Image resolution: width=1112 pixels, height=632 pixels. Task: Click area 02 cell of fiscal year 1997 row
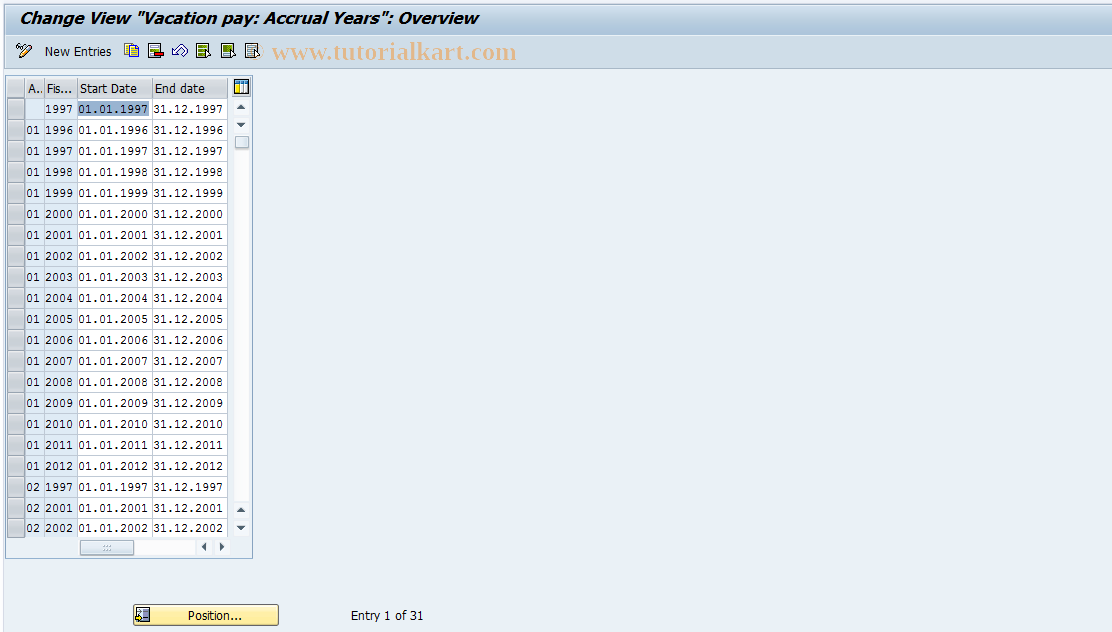point(33,487)
